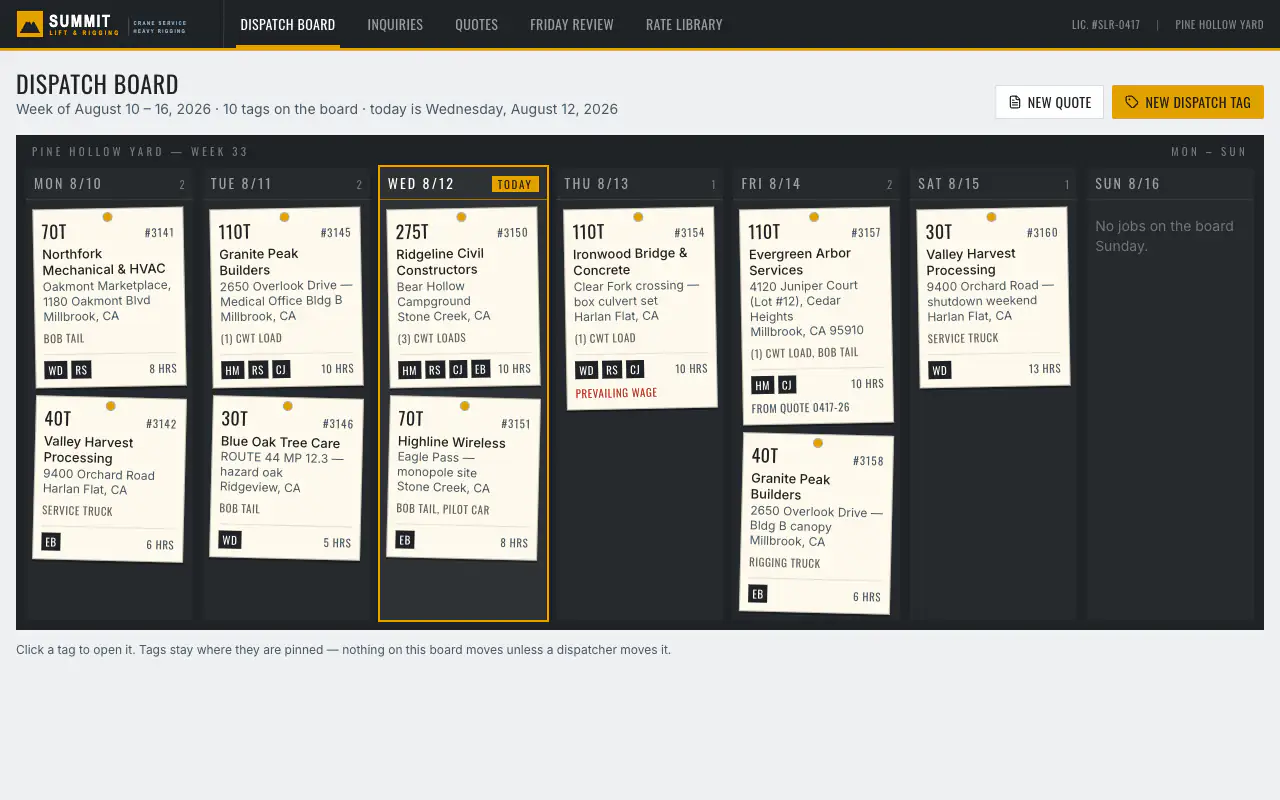Open the Ironwood Bridge & Concrete tag
The width and height of the screenshot is (1280, 800).
click(640, 307)
